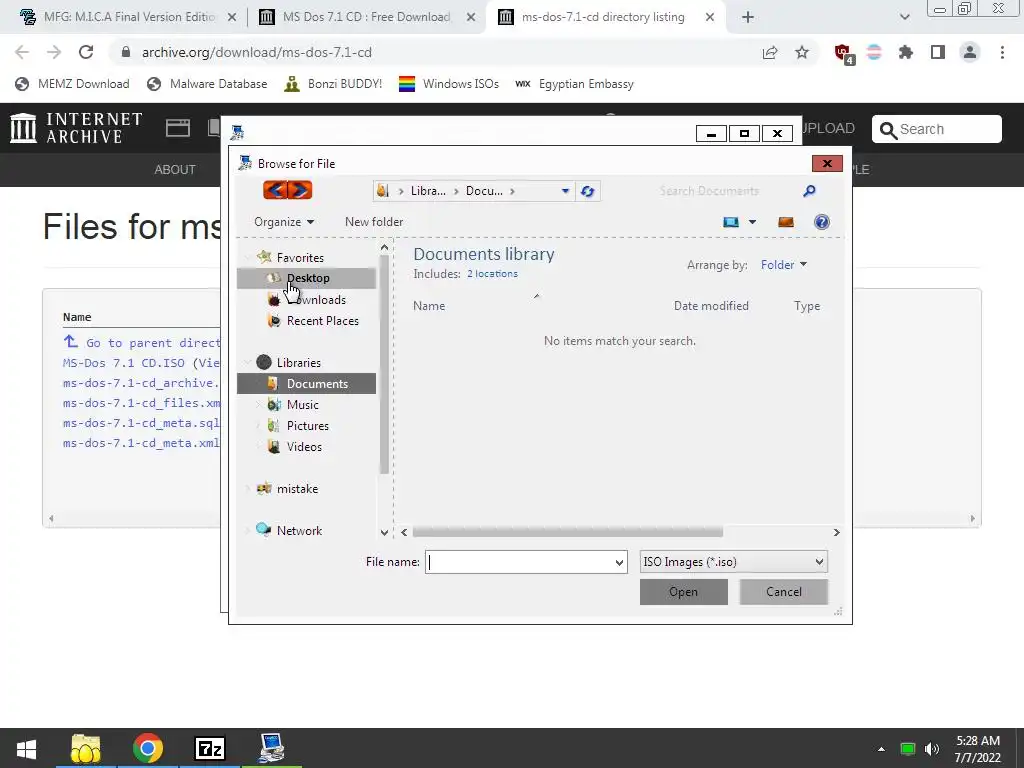The width and height of the screenshot is (1024, 768).
Task: Sort by Date modified column header
Action: click(x=711, y=306)
